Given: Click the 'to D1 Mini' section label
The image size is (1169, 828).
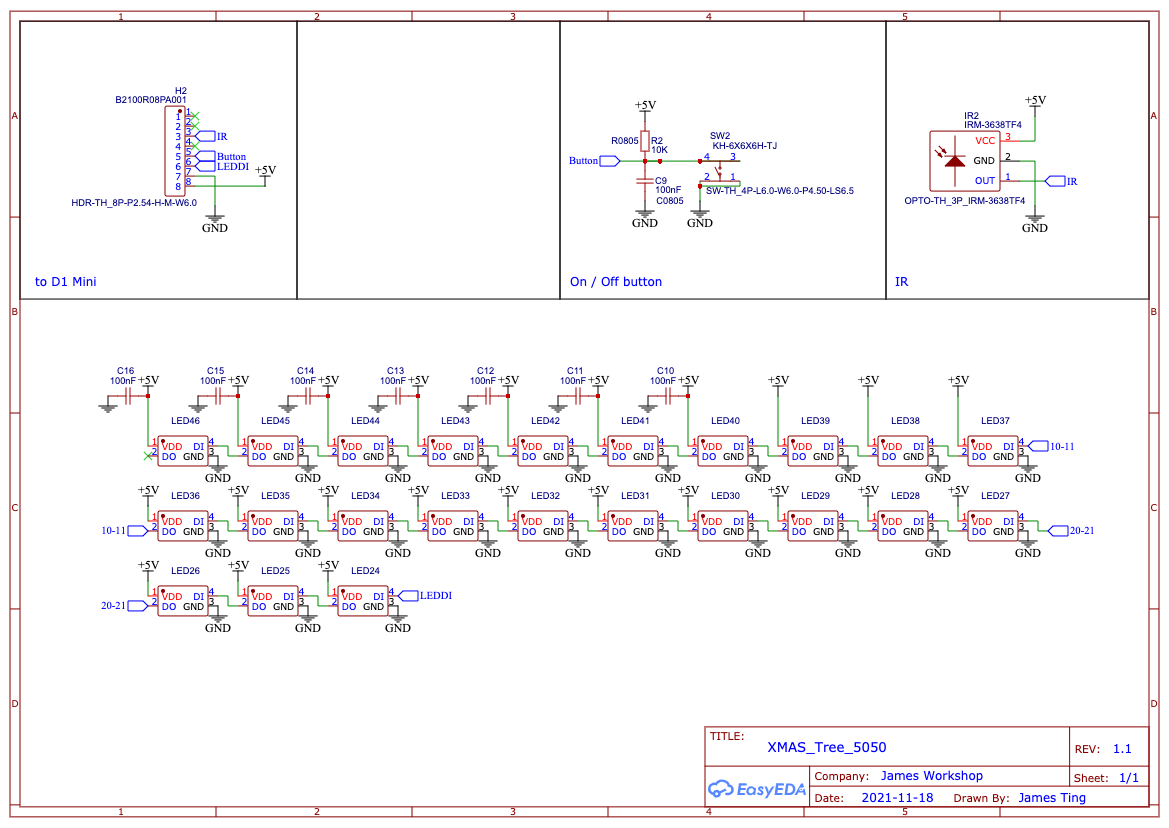Looking at the screenshot, I should click(66, 282).
